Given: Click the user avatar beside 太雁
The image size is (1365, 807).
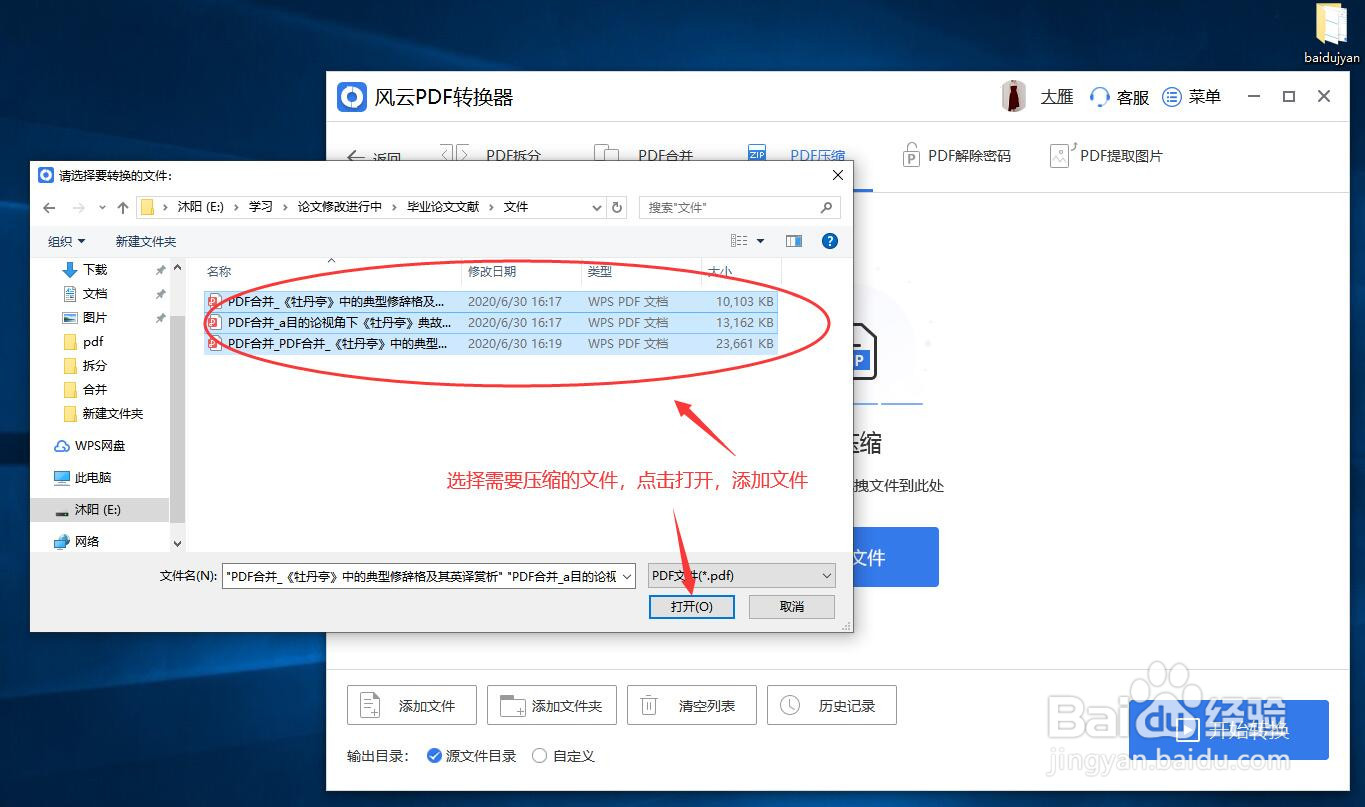Looking at the screenshot, I should [x=1012, y=96].
